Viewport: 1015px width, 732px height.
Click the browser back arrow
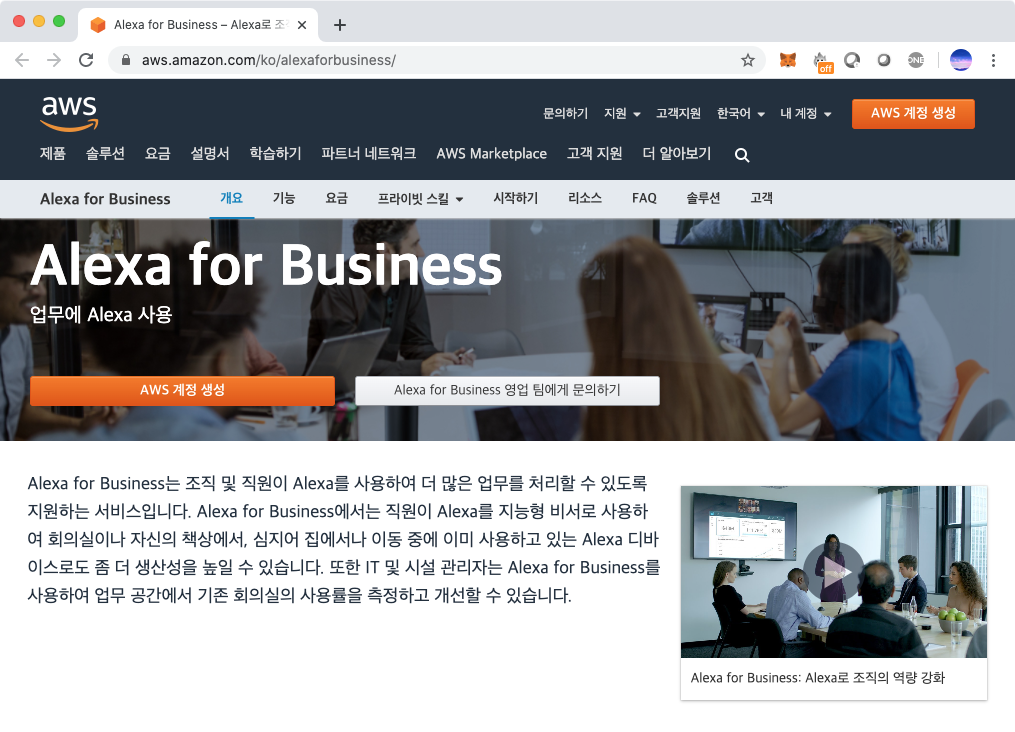22,60
